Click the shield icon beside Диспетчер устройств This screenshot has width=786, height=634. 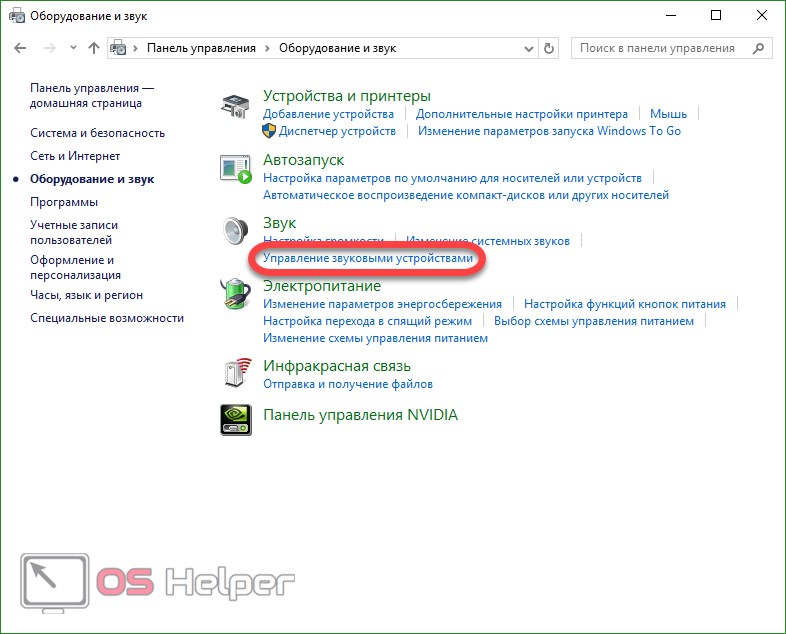(x=269, y=131)
